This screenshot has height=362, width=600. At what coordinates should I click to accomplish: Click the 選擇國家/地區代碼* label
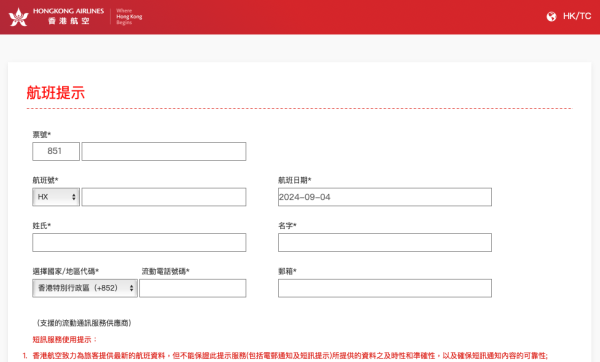tap(65, 271)
